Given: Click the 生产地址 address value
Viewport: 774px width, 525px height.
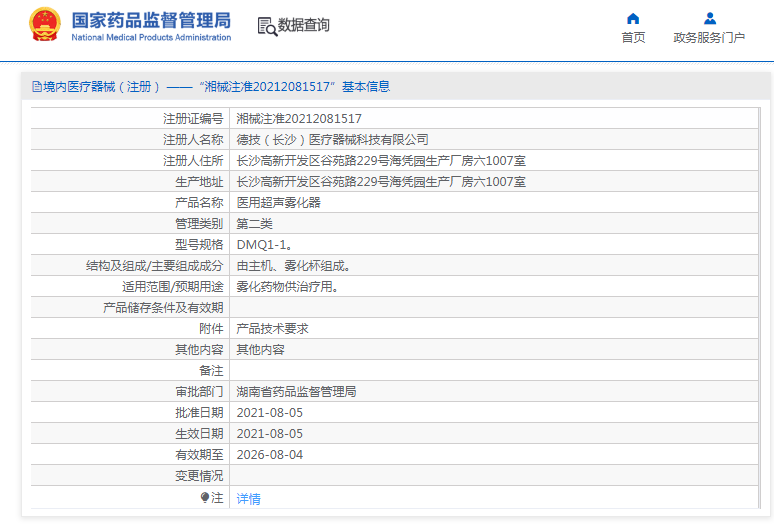Looking at the screenshot, I should pyautogui.click(x=381, y=182).
